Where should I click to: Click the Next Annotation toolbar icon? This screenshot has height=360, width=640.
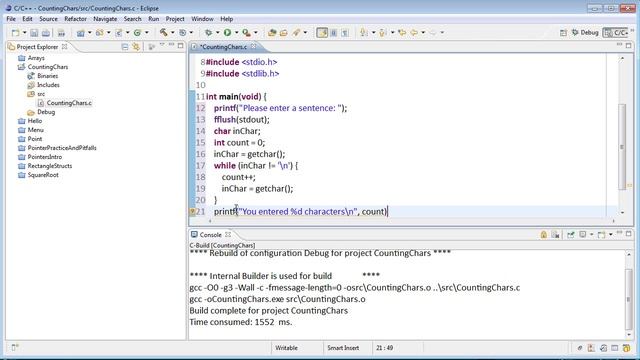364,33
